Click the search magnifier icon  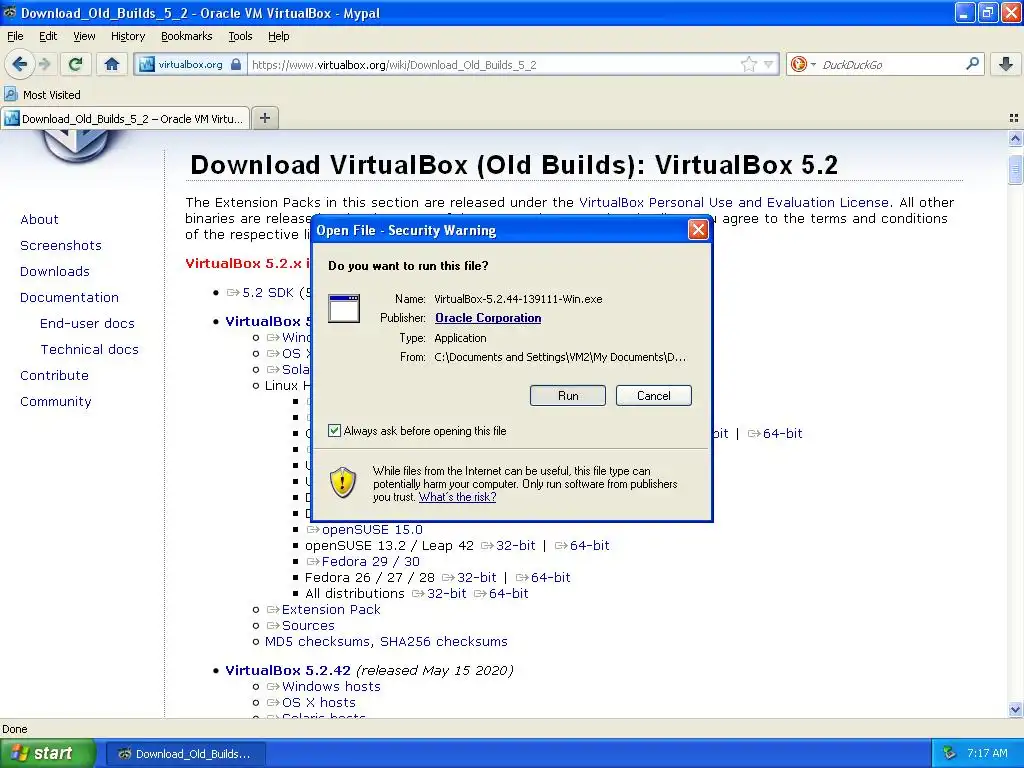click(972, 64)
